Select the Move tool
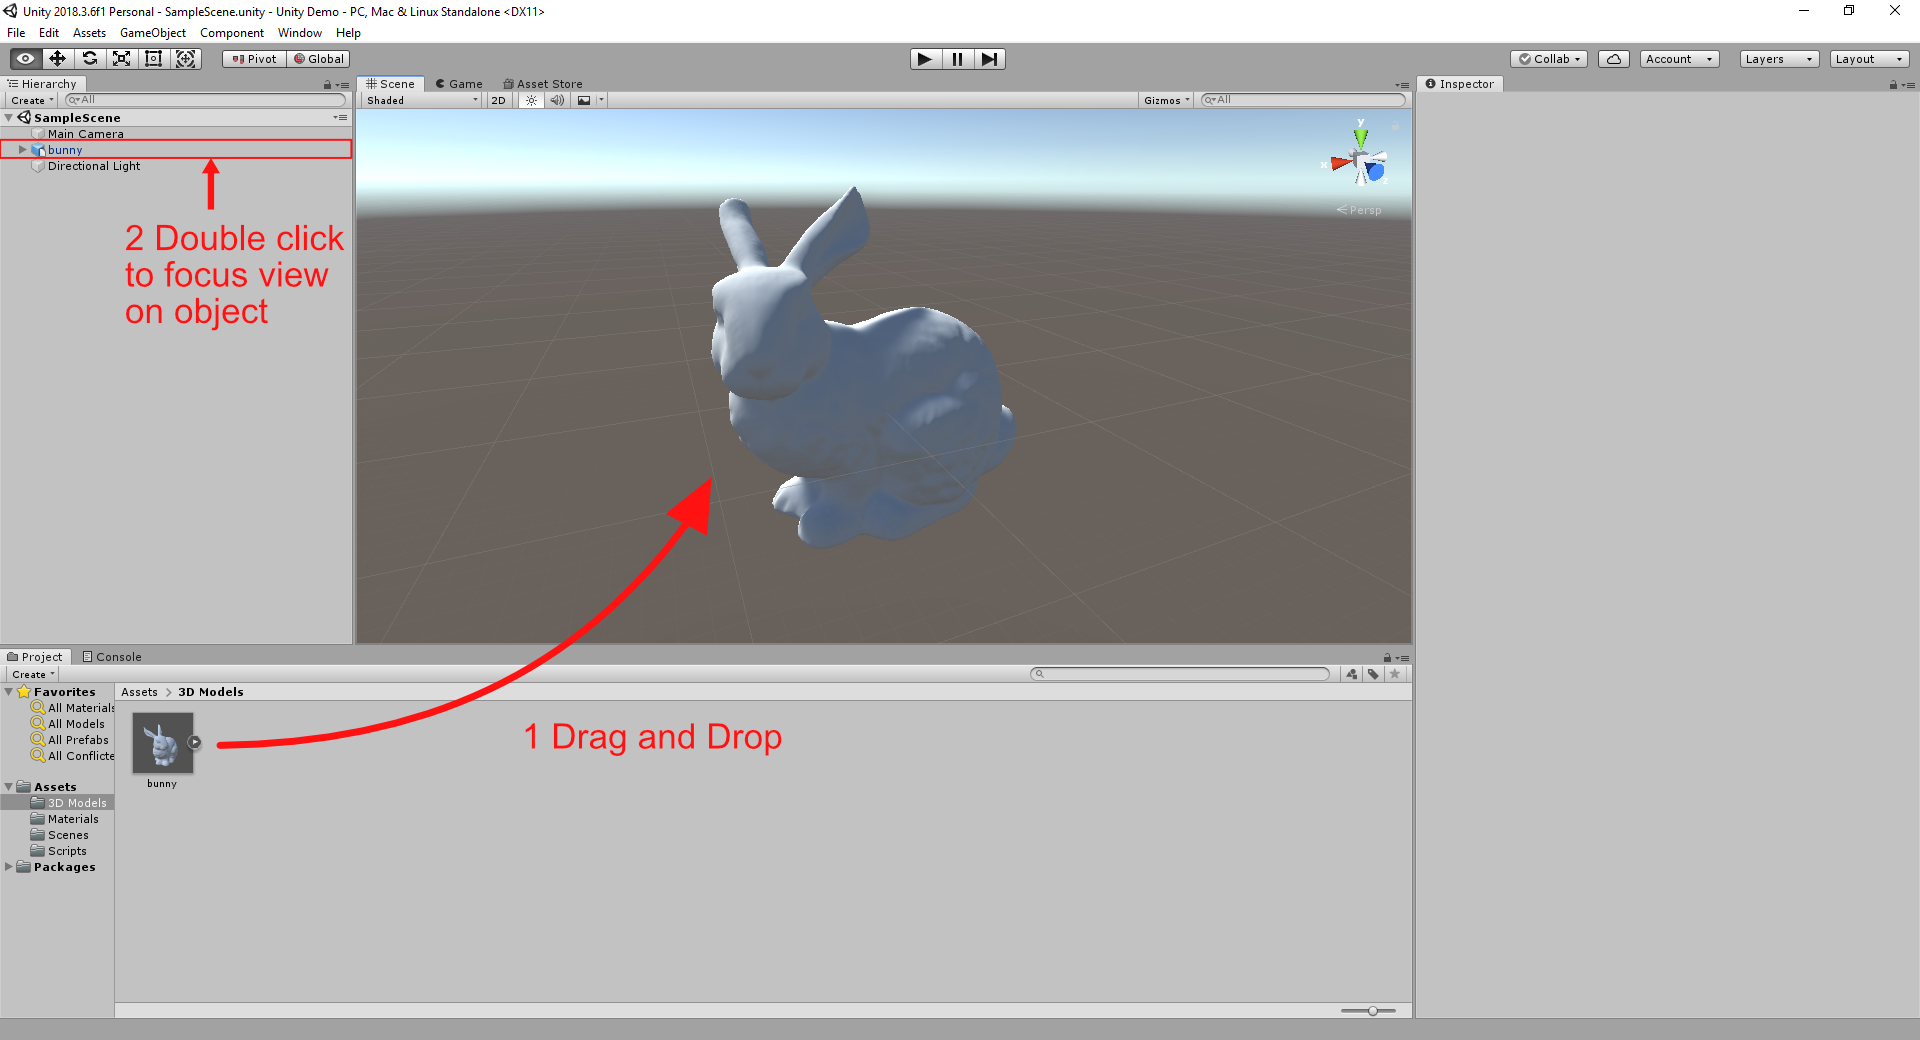 (58, 59)
